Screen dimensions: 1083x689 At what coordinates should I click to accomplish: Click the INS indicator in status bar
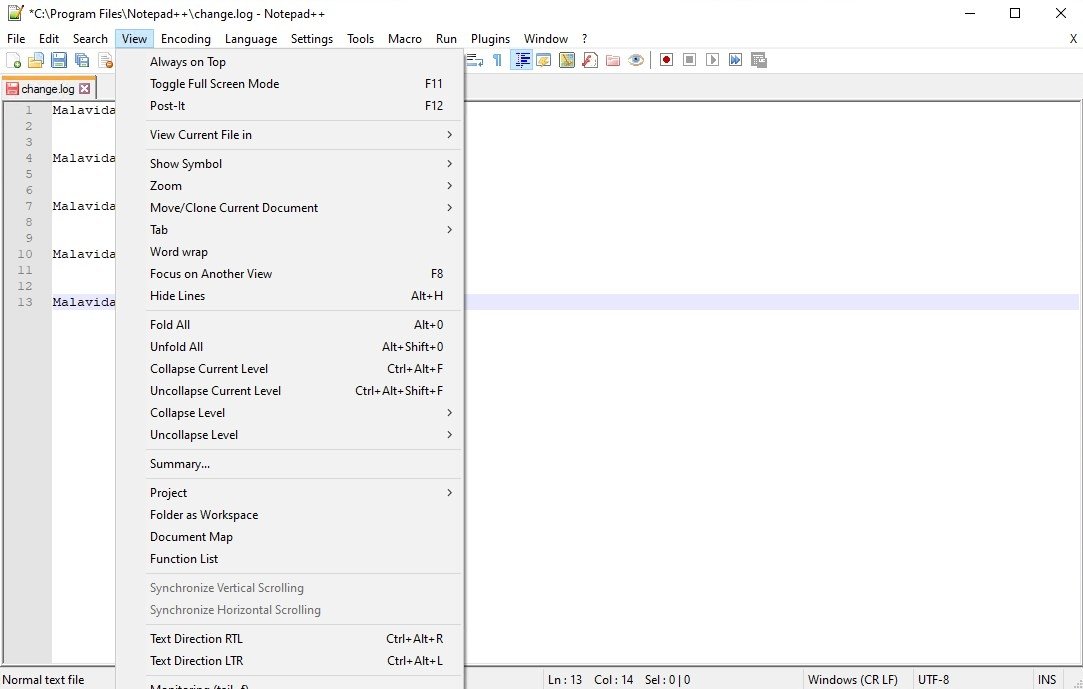tap(1046, 680)
